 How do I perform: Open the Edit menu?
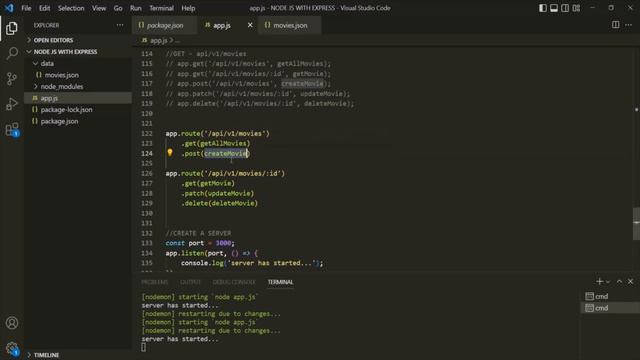(x=44, y=8)
